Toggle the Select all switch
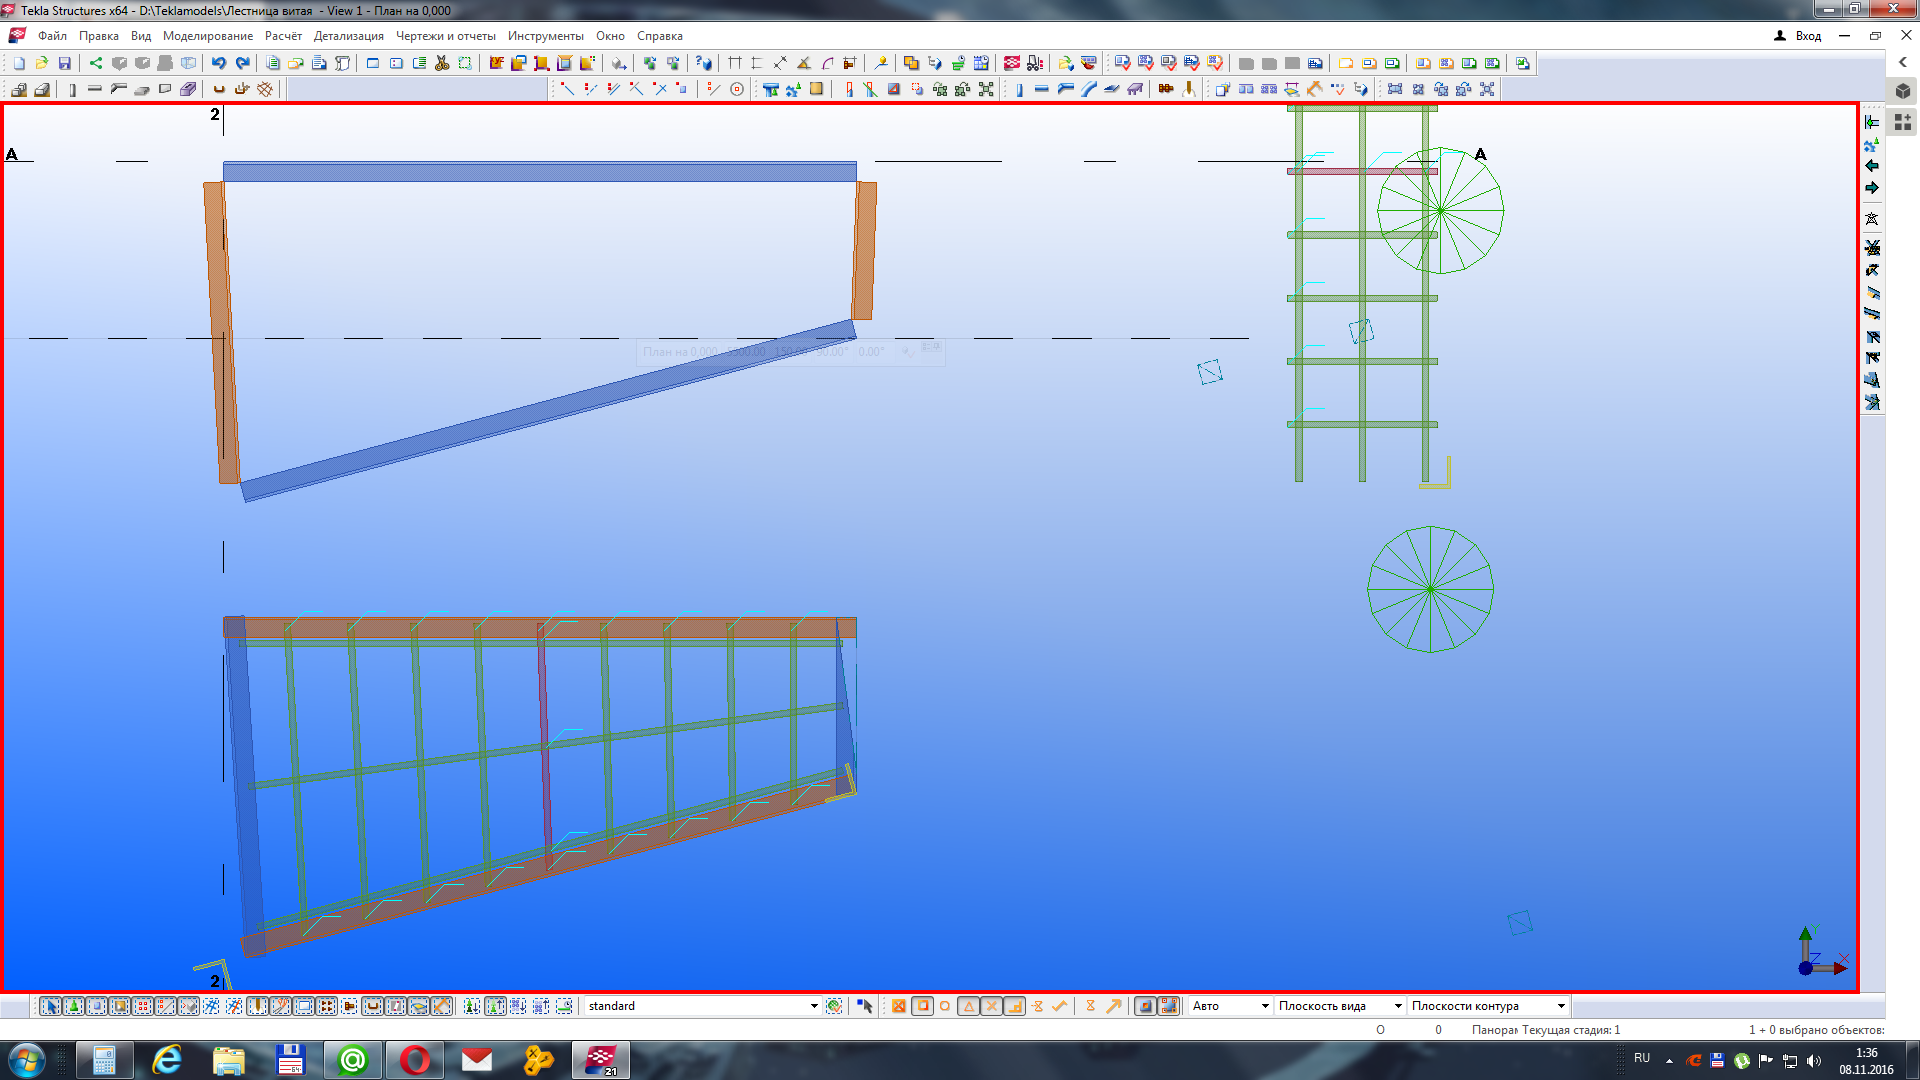 [x=51, y=1006]
